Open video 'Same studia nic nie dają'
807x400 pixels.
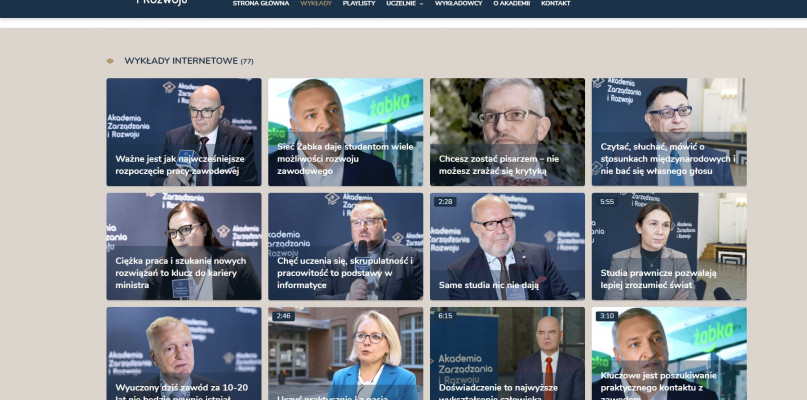click(507, 247)
